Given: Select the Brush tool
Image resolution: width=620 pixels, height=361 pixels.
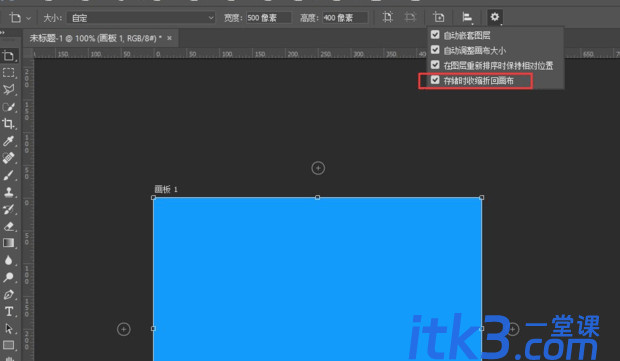Looking at the screenshot, I should pos(8,175).
